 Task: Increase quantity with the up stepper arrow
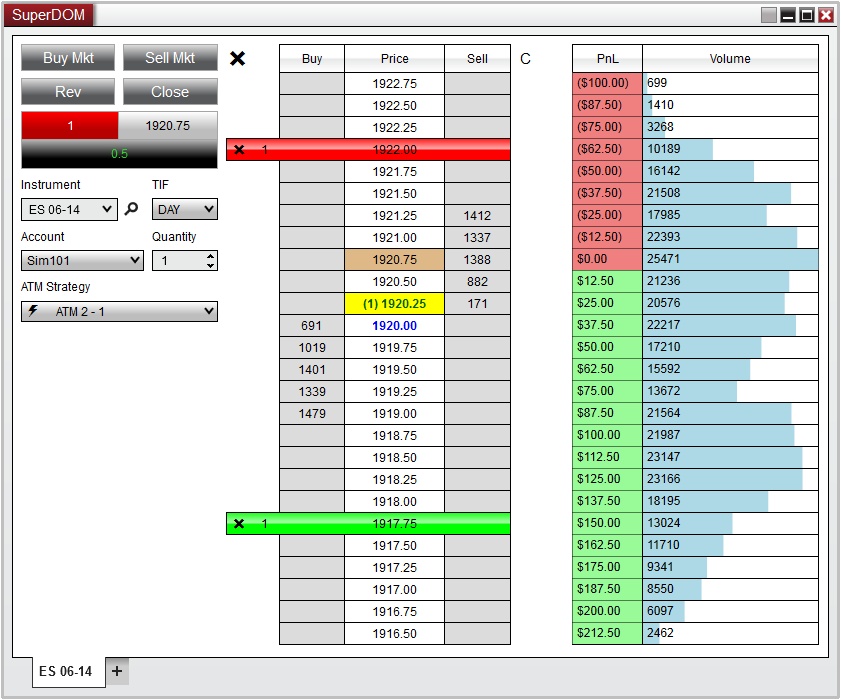click(x=210, y=256)
